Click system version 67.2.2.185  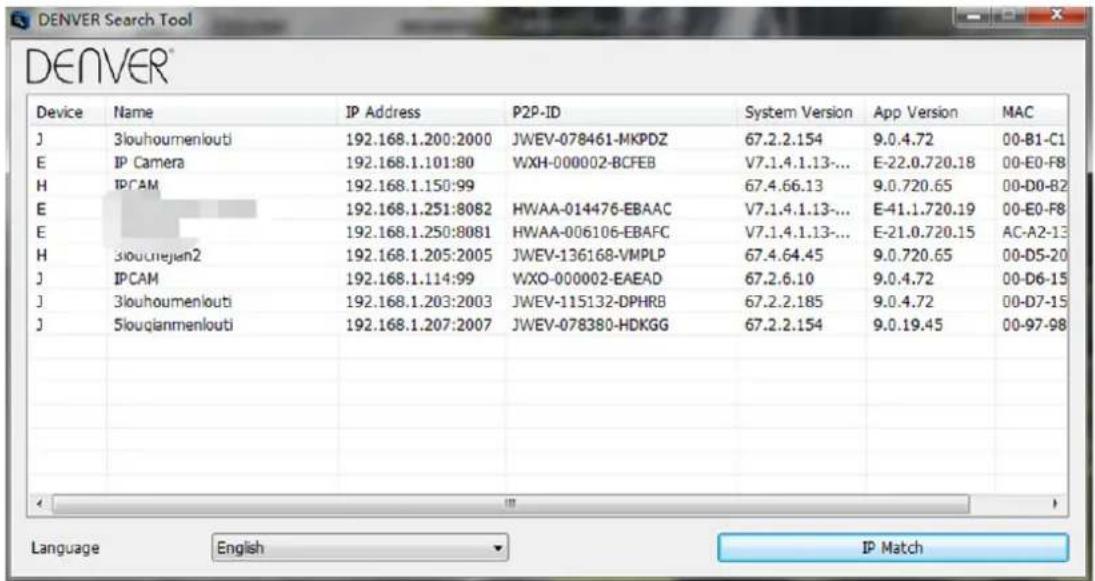(784, 302)
